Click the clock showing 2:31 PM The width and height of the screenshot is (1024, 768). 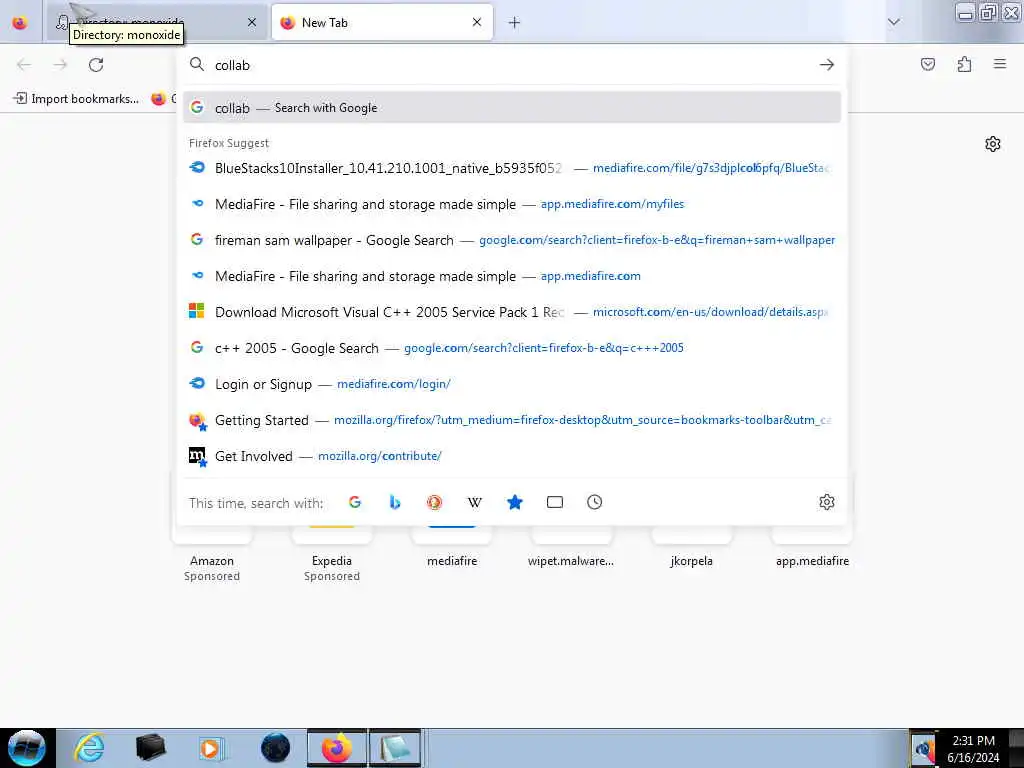[x=973, y=749]
